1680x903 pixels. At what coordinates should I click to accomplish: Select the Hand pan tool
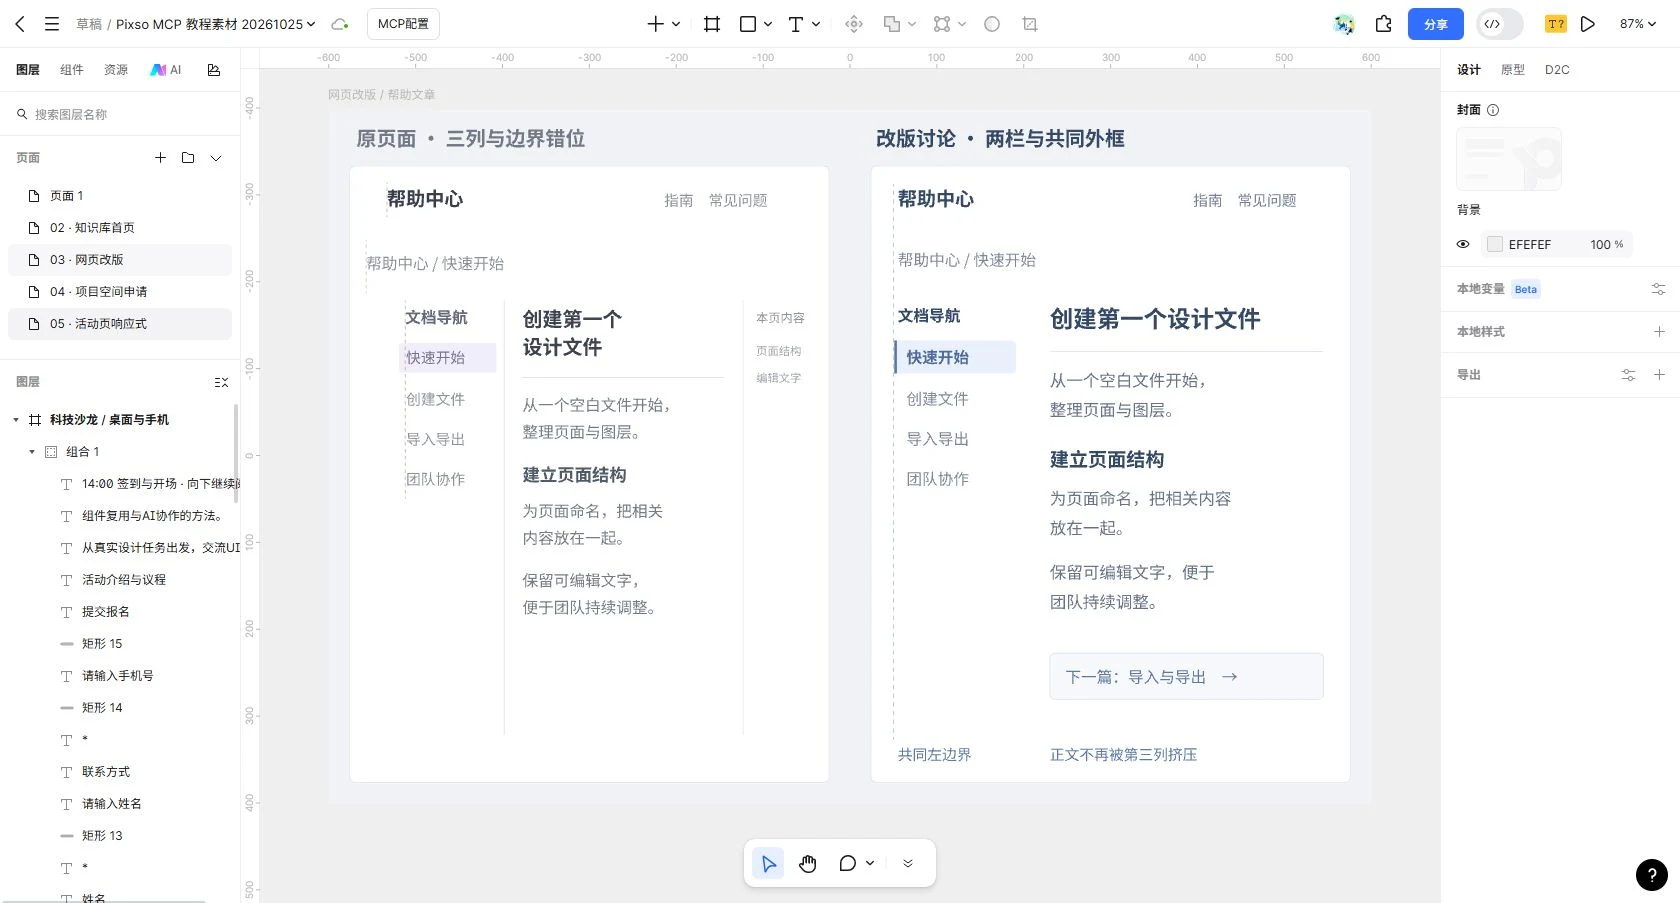click(808, 863)
